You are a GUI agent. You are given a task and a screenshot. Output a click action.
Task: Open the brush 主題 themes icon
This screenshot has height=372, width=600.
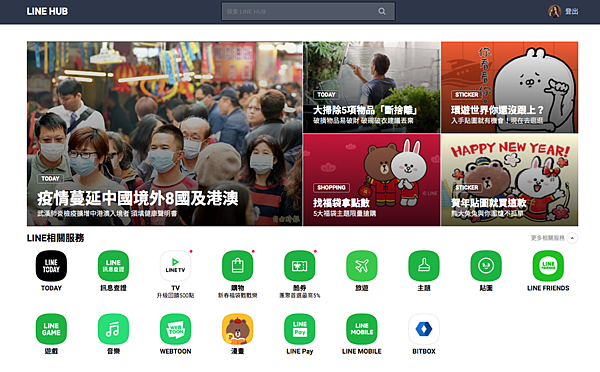424,266
